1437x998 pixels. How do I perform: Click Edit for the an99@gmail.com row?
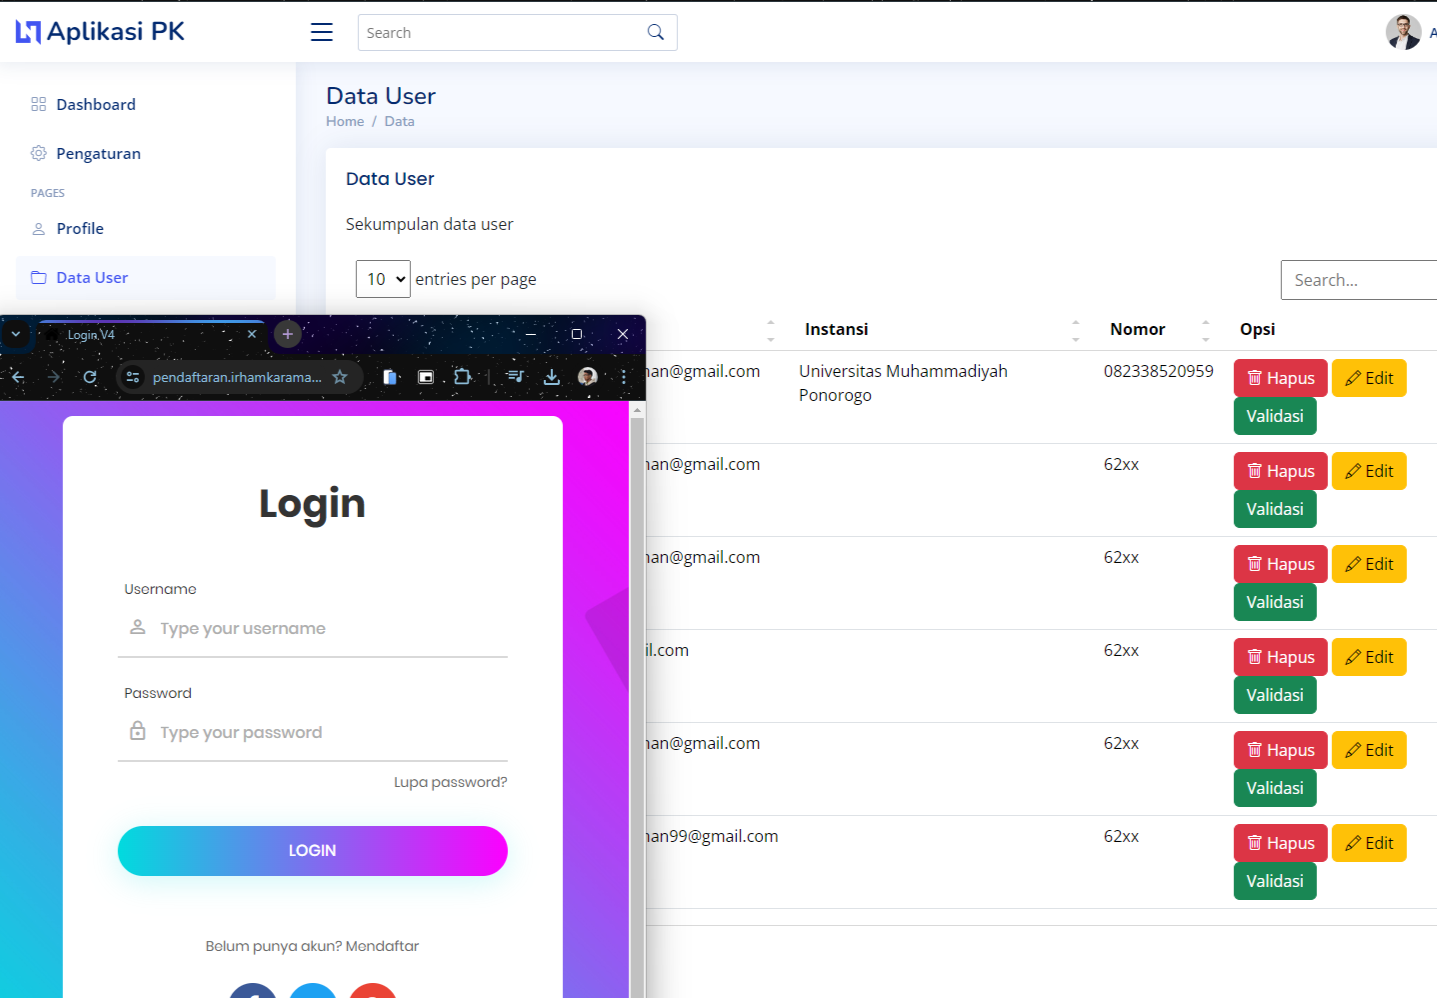[x=1369, y=843]
